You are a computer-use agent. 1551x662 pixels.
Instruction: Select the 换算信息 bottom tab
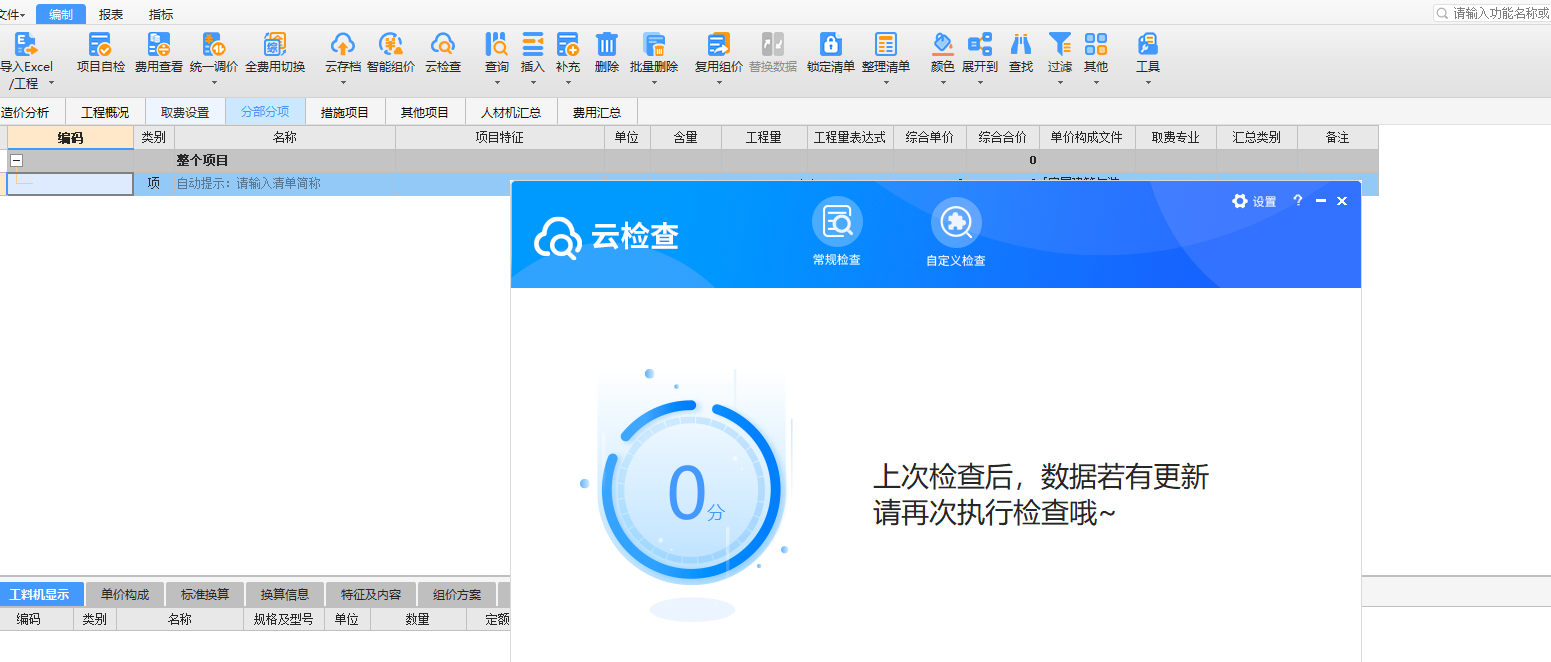(x=285, y=594)
